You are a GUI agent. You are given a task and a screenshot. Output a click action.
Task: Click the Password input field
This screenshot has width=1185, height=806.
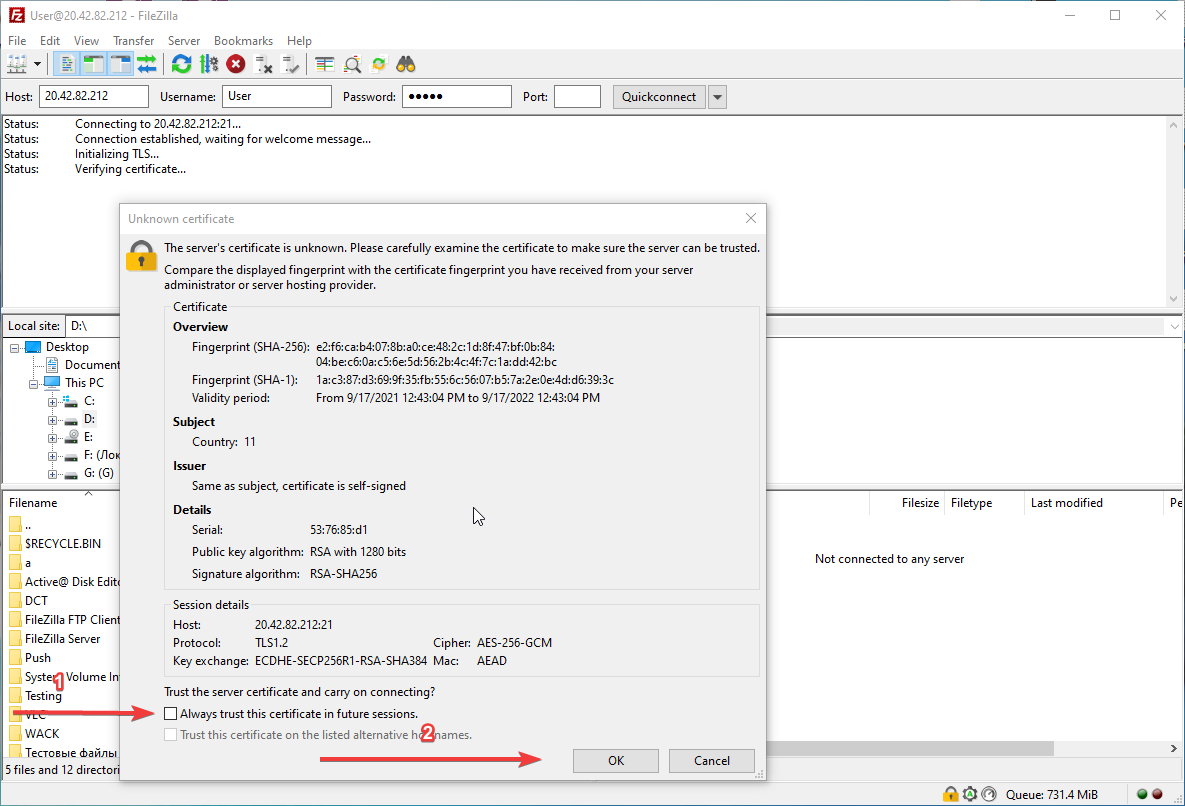456,97
